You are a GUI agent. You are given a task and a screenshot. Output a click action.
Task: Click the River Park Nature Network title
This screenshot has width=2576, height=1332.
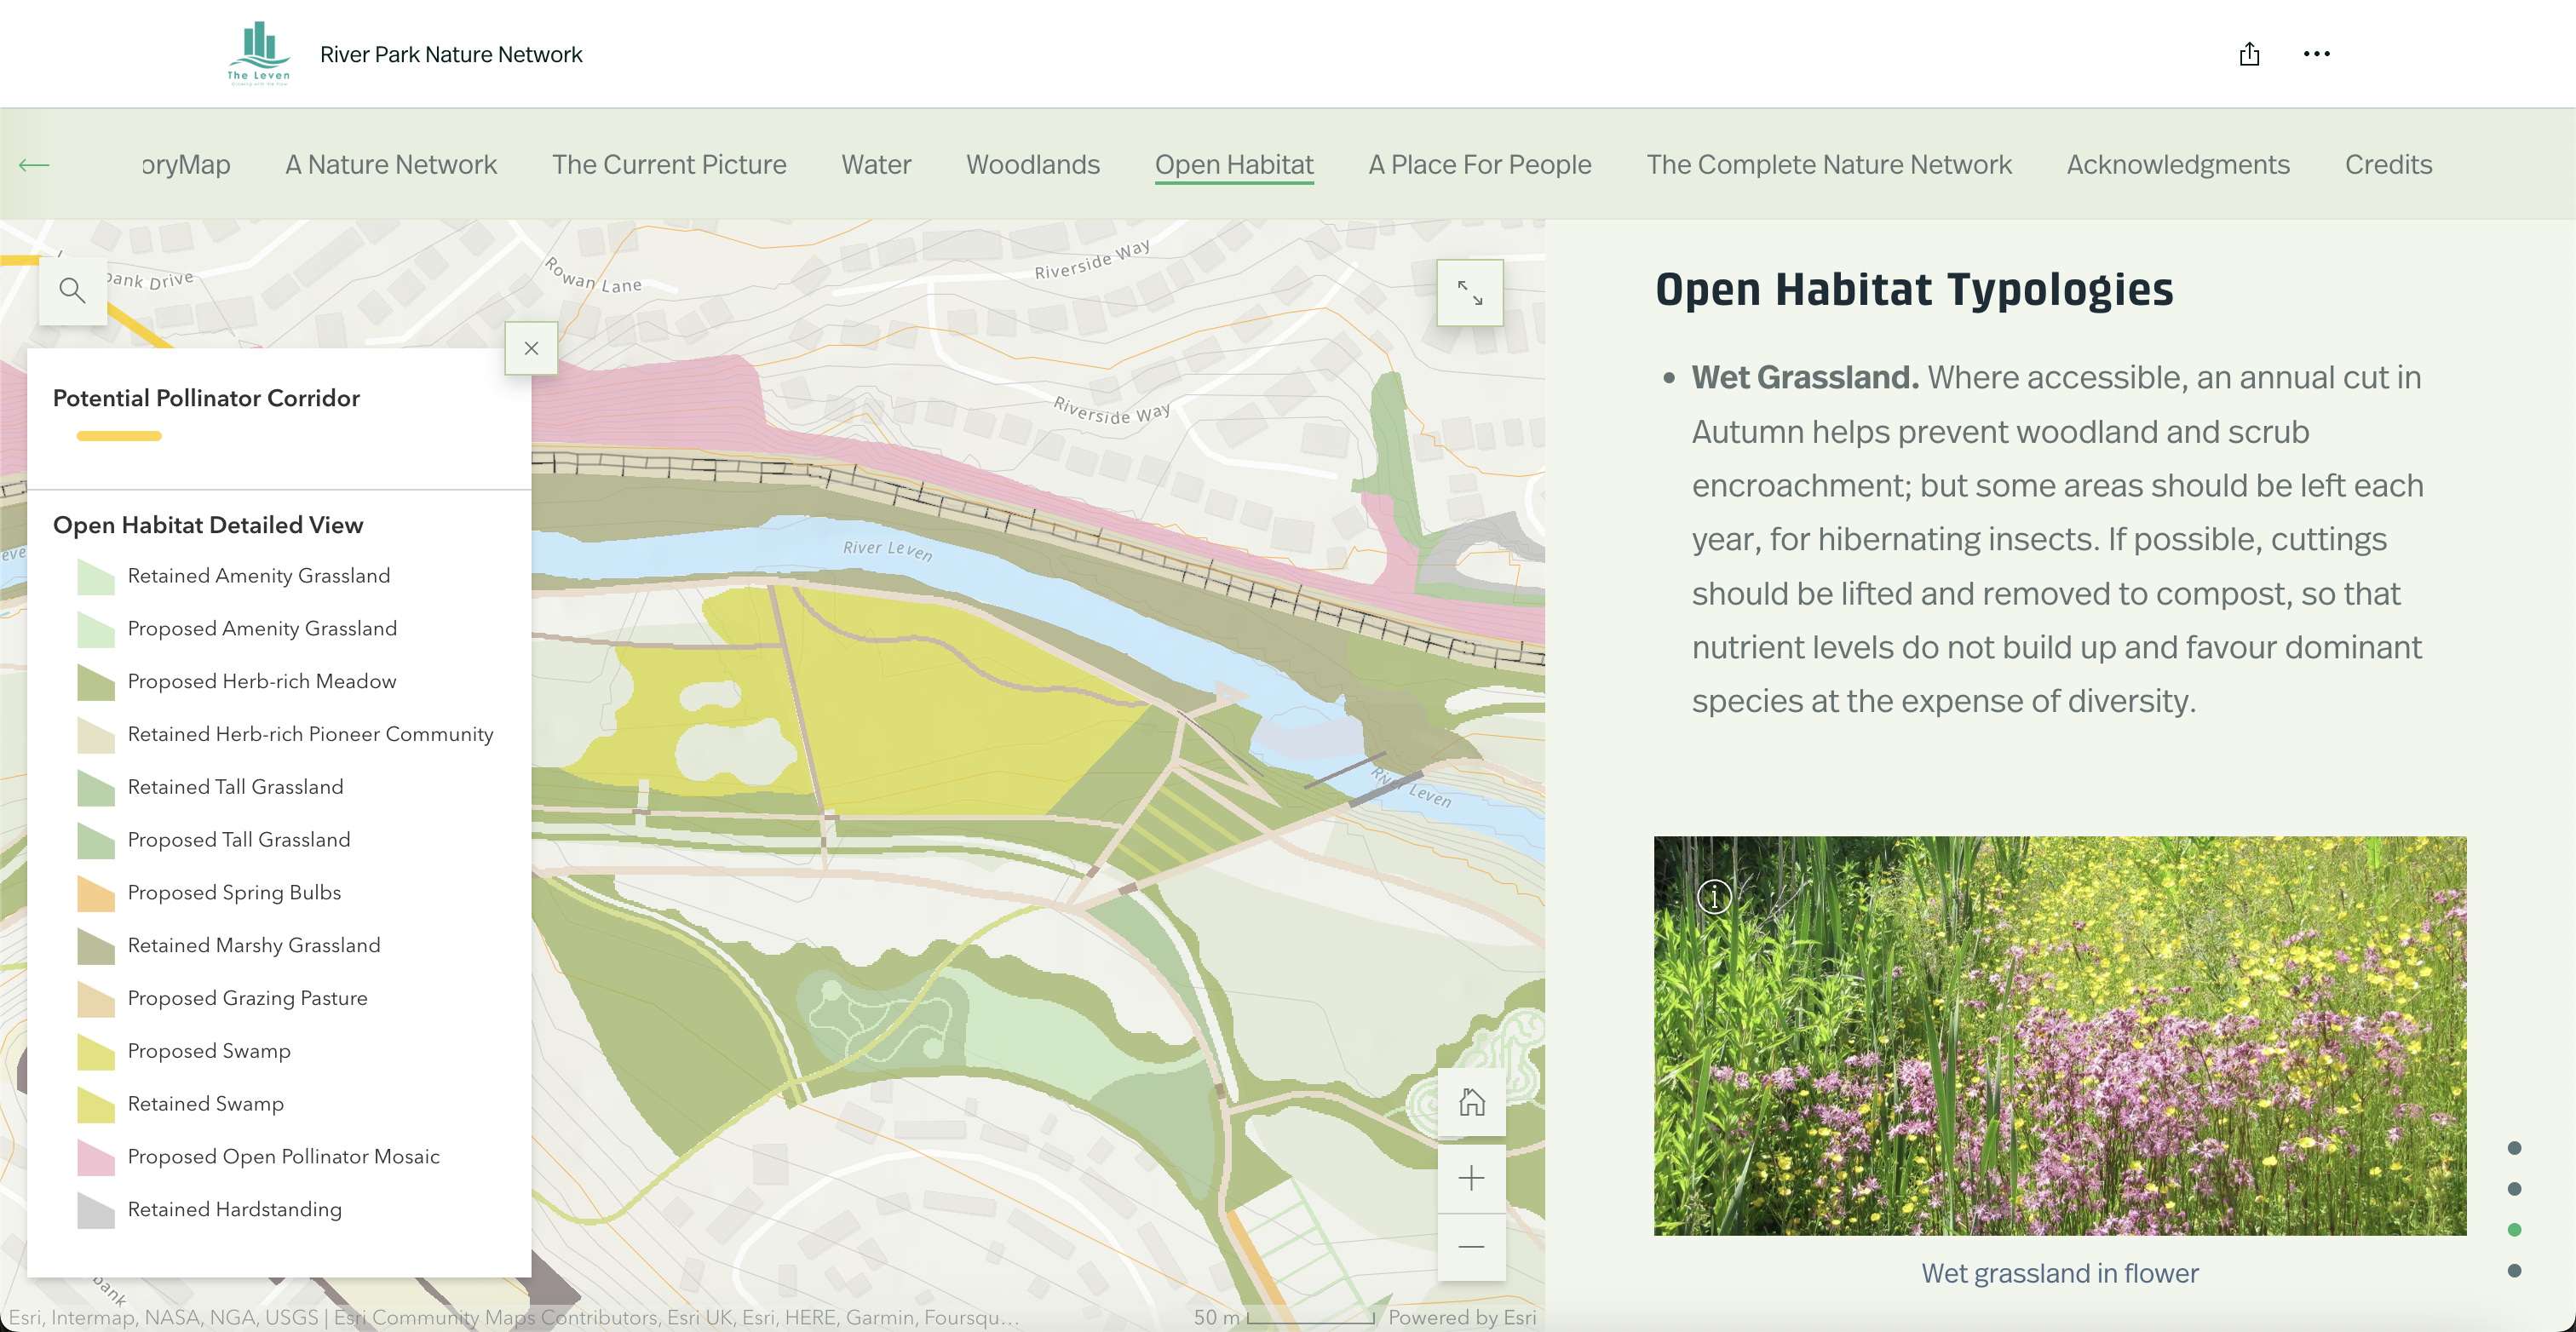click(451, 54)
